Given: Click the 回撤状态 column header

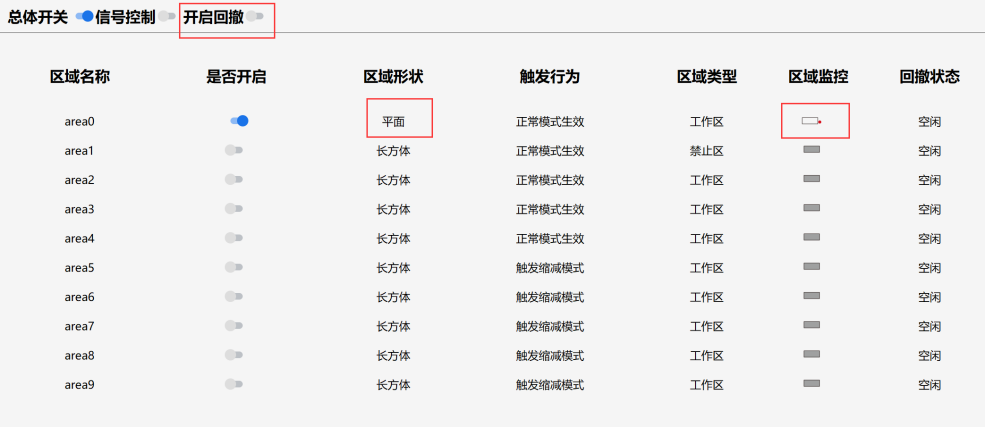Looking at the screenshot, I should (930, 77).
